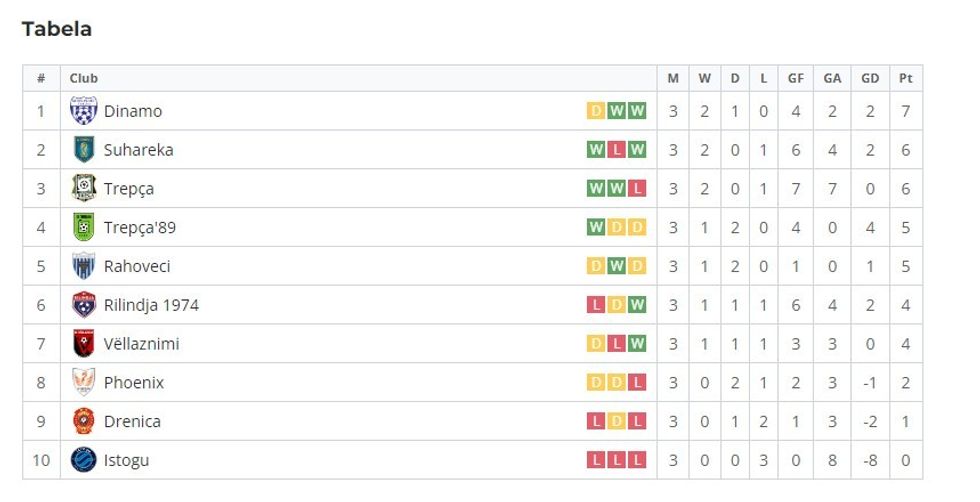Sort table by Pt column header
The height and width of the screenshot is (502, 980).
(x=905, y=78)
